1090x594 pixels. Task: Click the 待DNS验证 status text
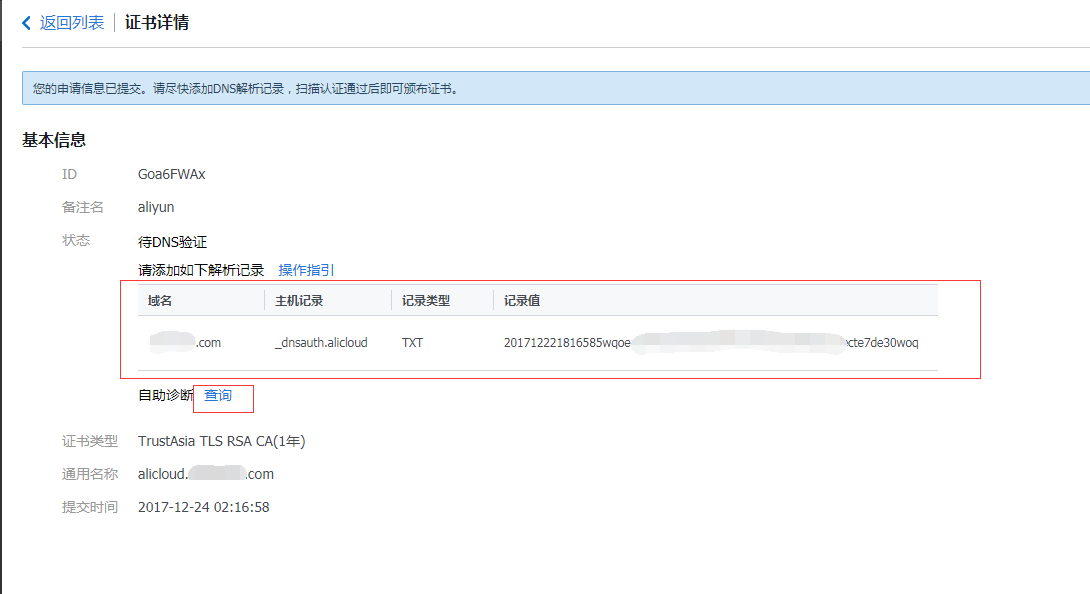point(172,242)
